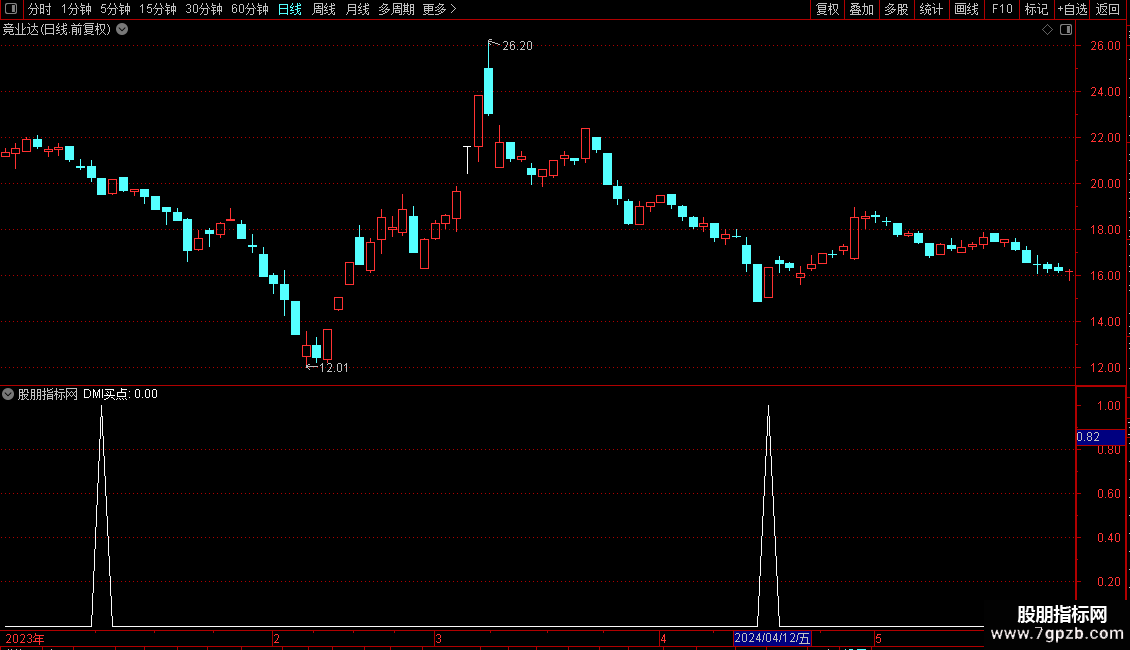Select the 15分钟 period
Image resolution: width=1130 pixels, height=650 pixels.
click(x=158, y=9)
